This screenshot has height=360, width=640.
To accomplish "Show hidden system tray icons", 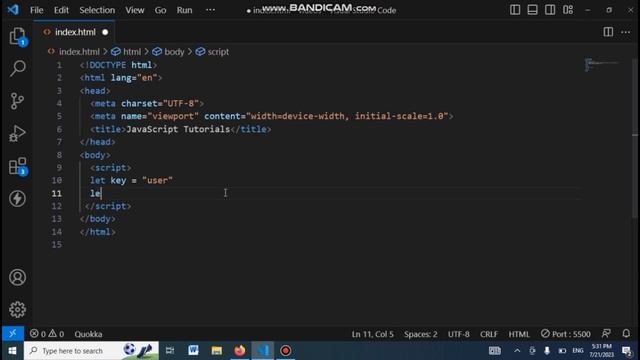I will [x=517, y=351].
